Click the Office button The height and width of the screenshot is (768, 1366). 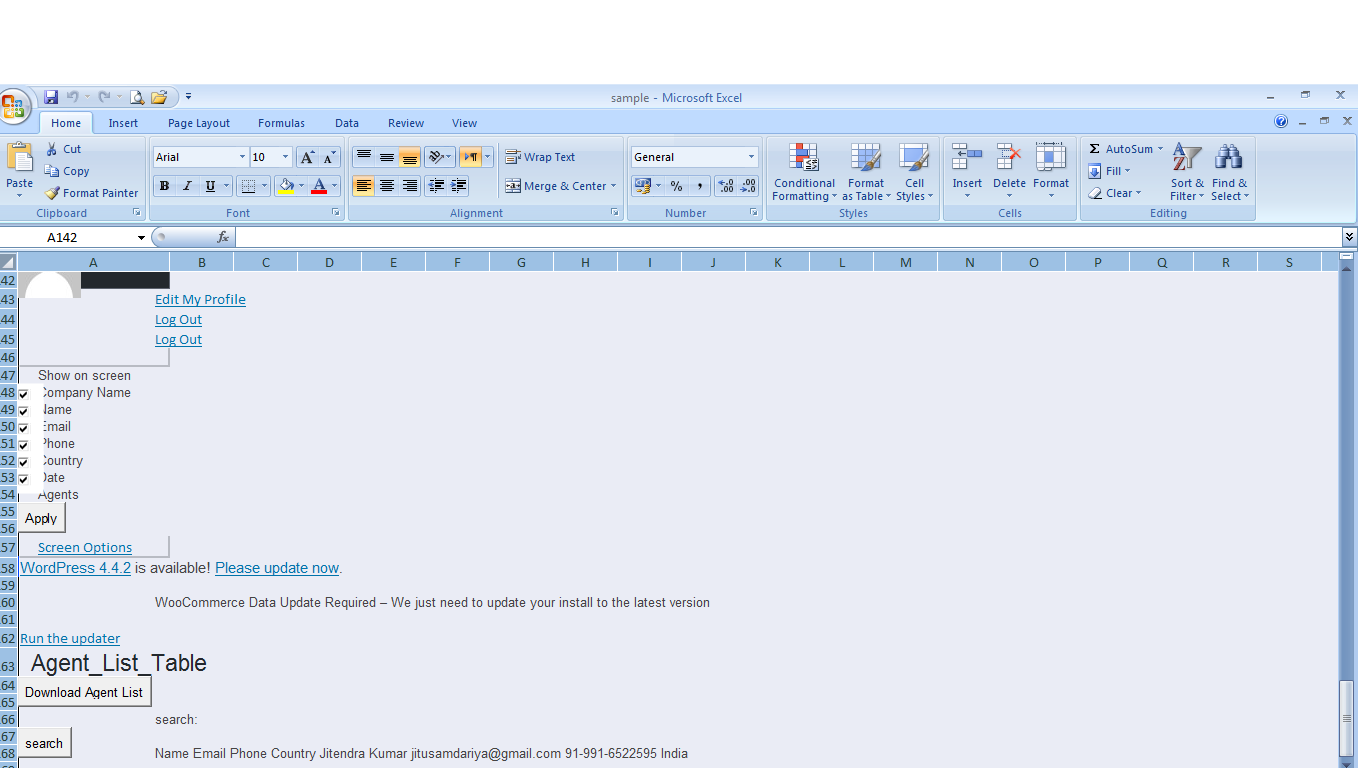coord(14,106)
